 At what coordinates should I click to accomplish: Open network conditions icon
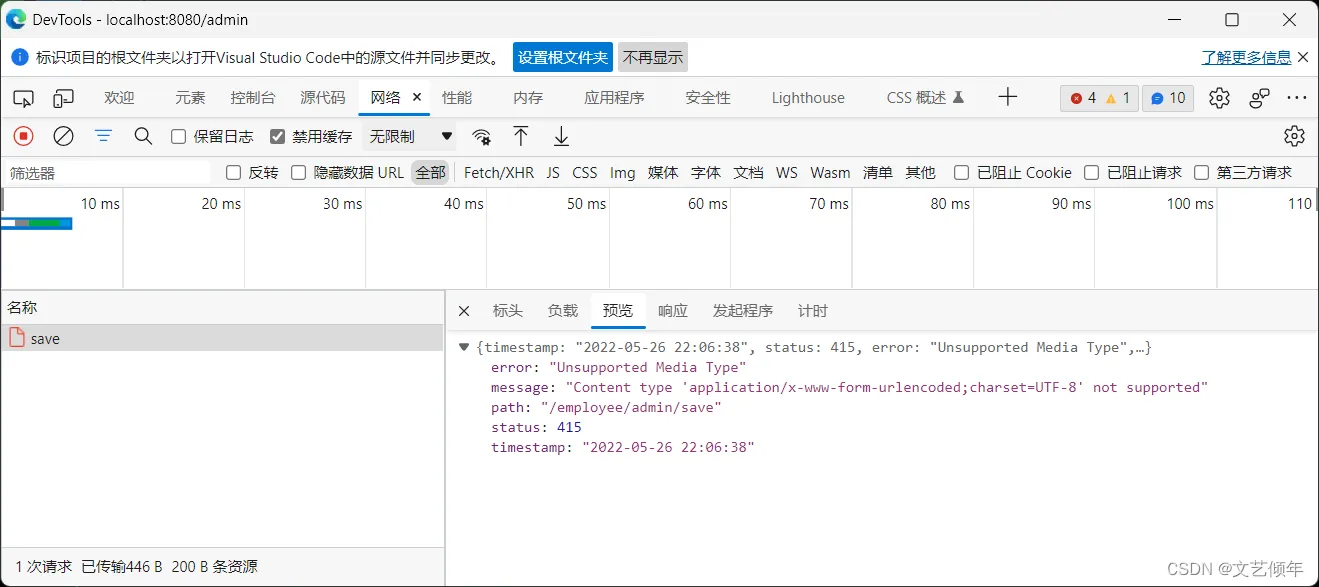coord(481,136)
